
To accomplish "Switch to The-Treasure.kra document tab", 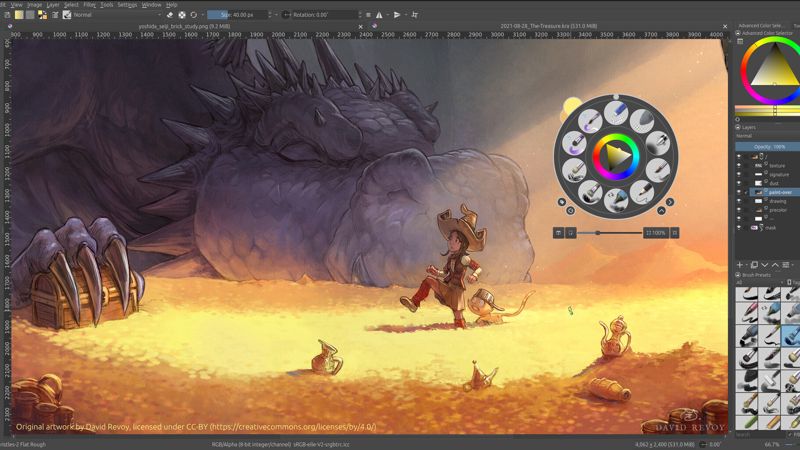I will (x=548, y=26).
